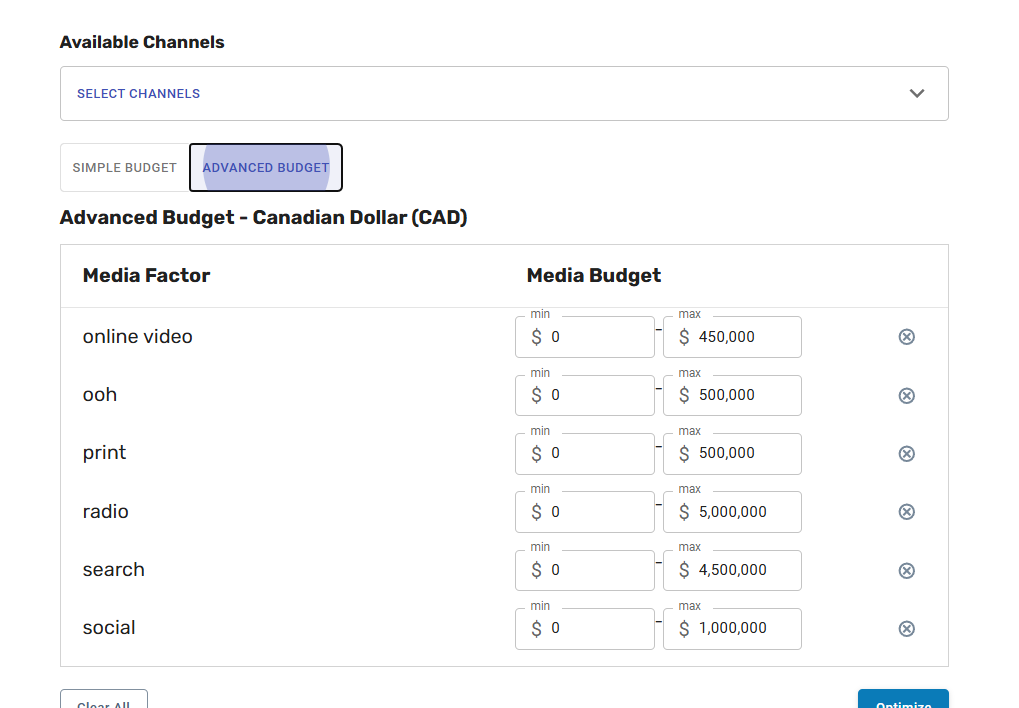Edit radio min budget field
The width and height of the screenshot is (1019, 708).
[x=585, y=512]
